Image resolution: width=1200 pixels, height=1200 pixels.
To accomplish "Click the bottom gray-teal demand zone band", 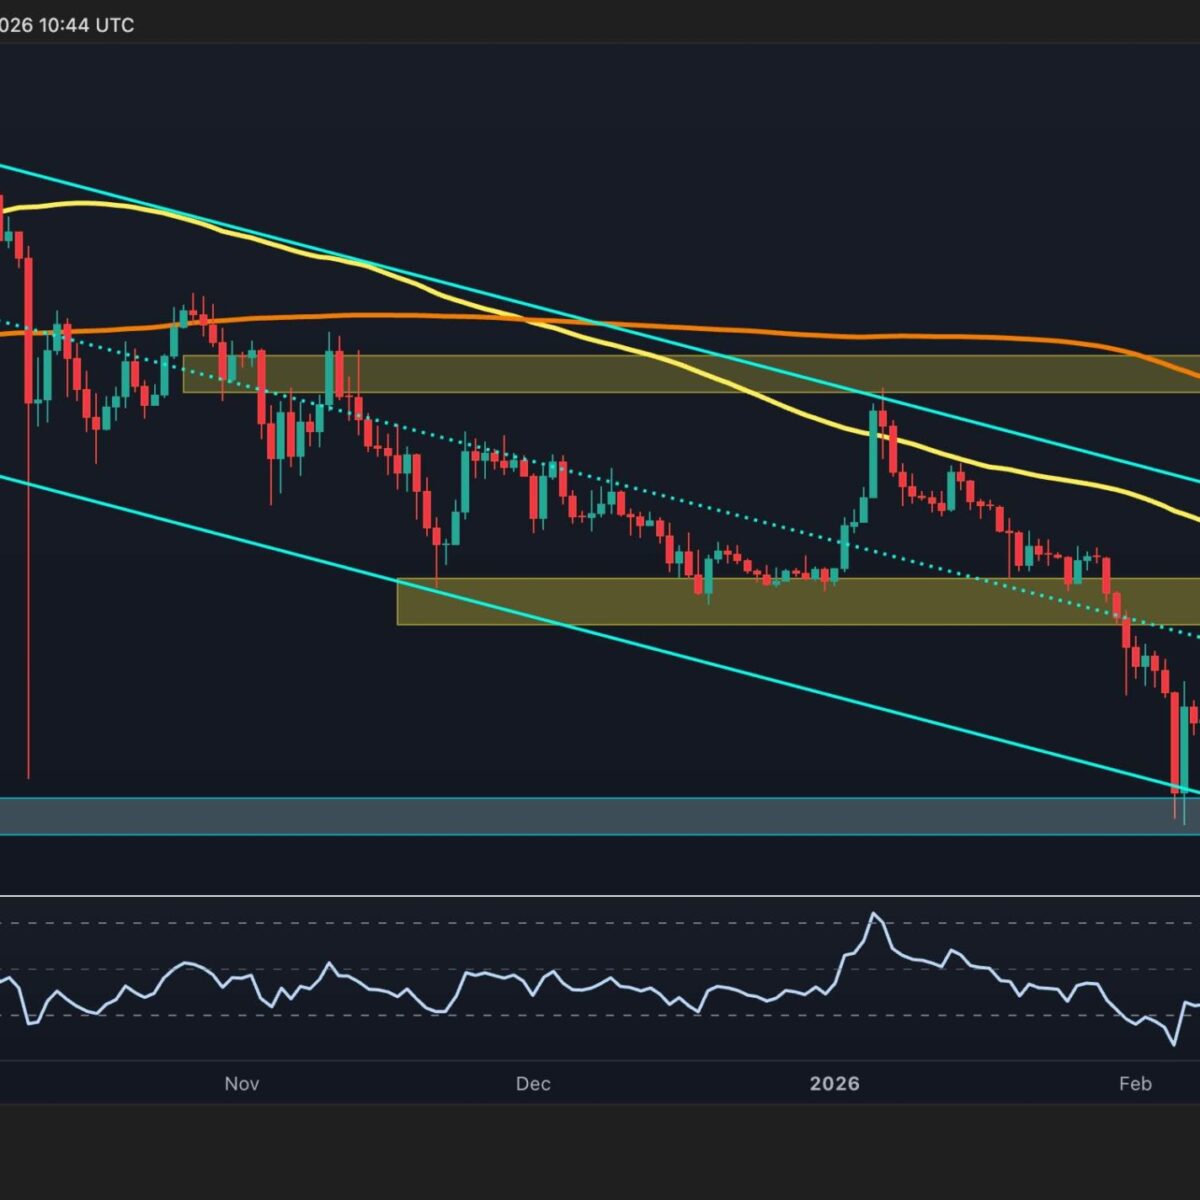I will tap(600, 816).
